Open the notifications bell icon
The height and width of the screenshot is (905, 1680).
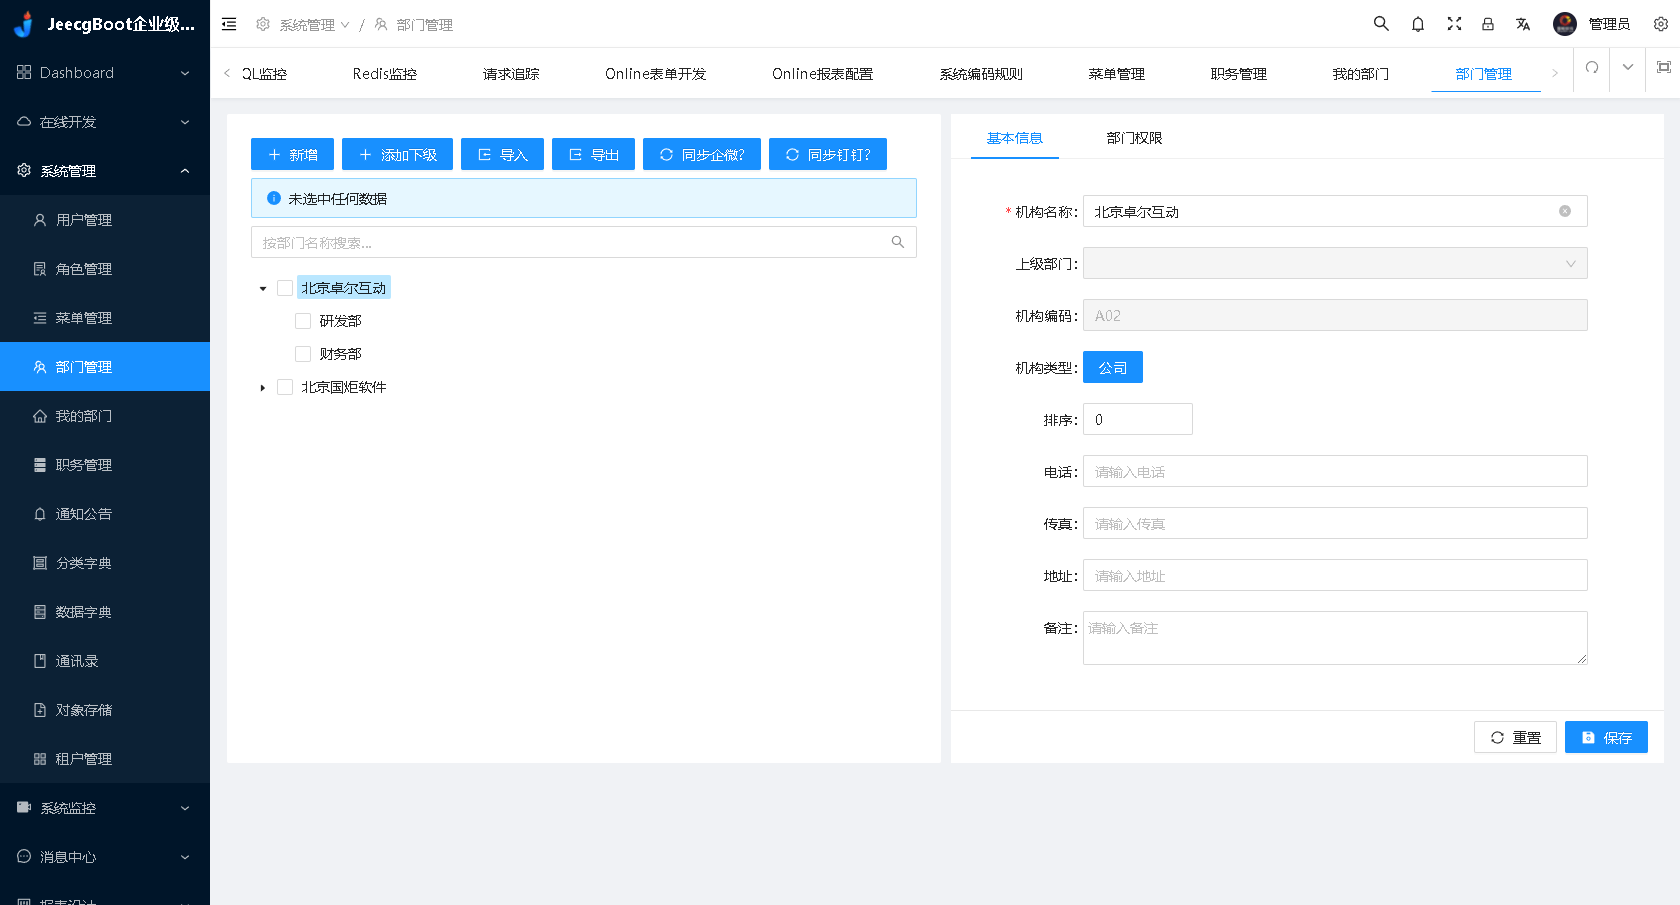point(1417,23)
